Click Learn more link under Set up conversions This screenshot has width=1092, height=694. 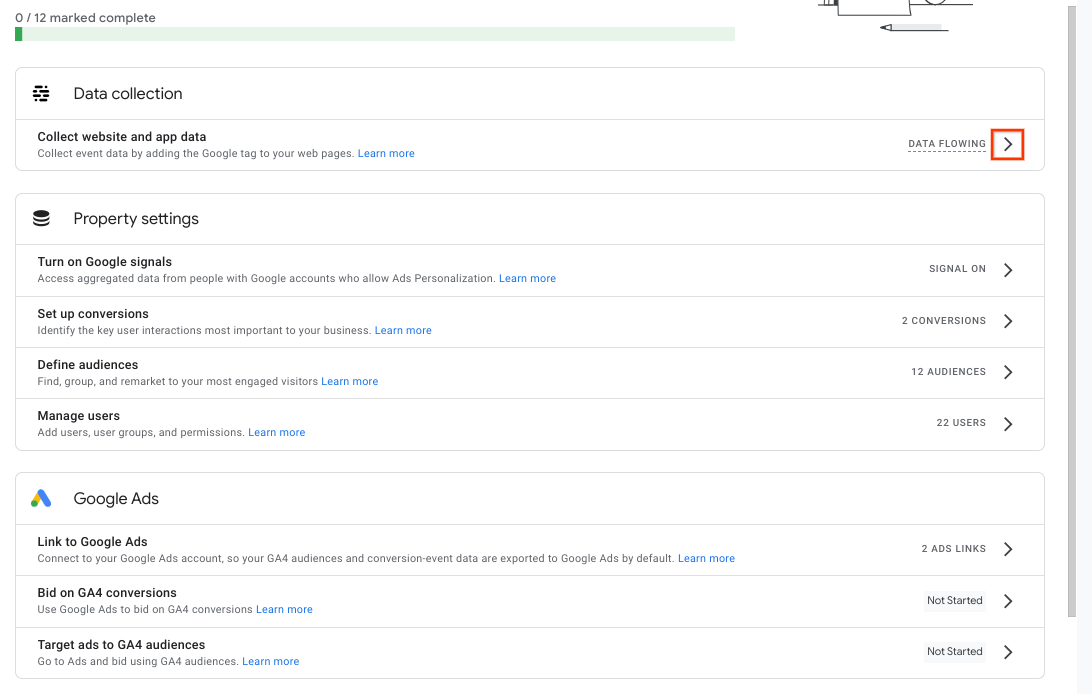[403, 331]
